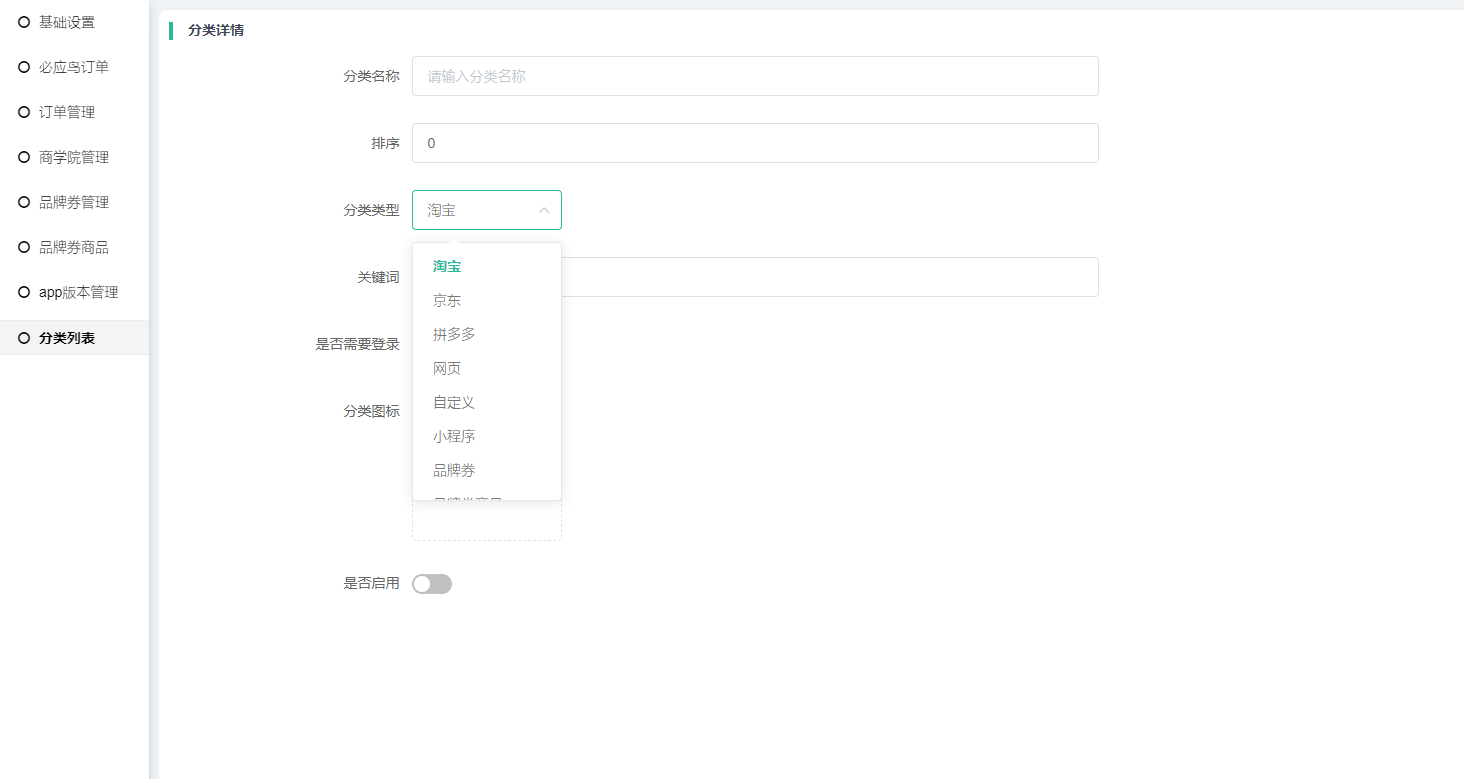Click the circle icon beside 基础设置
1464x779 pixels.
tap(24, 22)
